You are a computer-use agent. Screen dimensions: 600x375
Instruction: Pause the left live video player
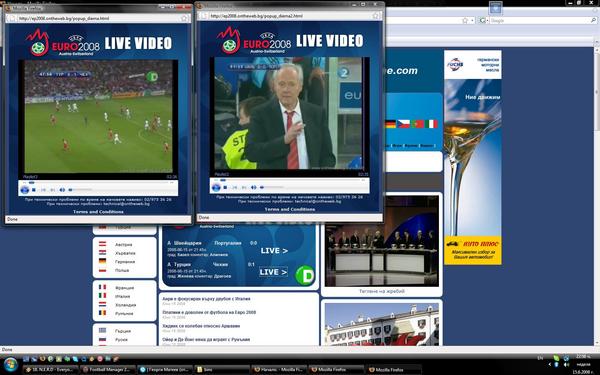pos(24,190)
